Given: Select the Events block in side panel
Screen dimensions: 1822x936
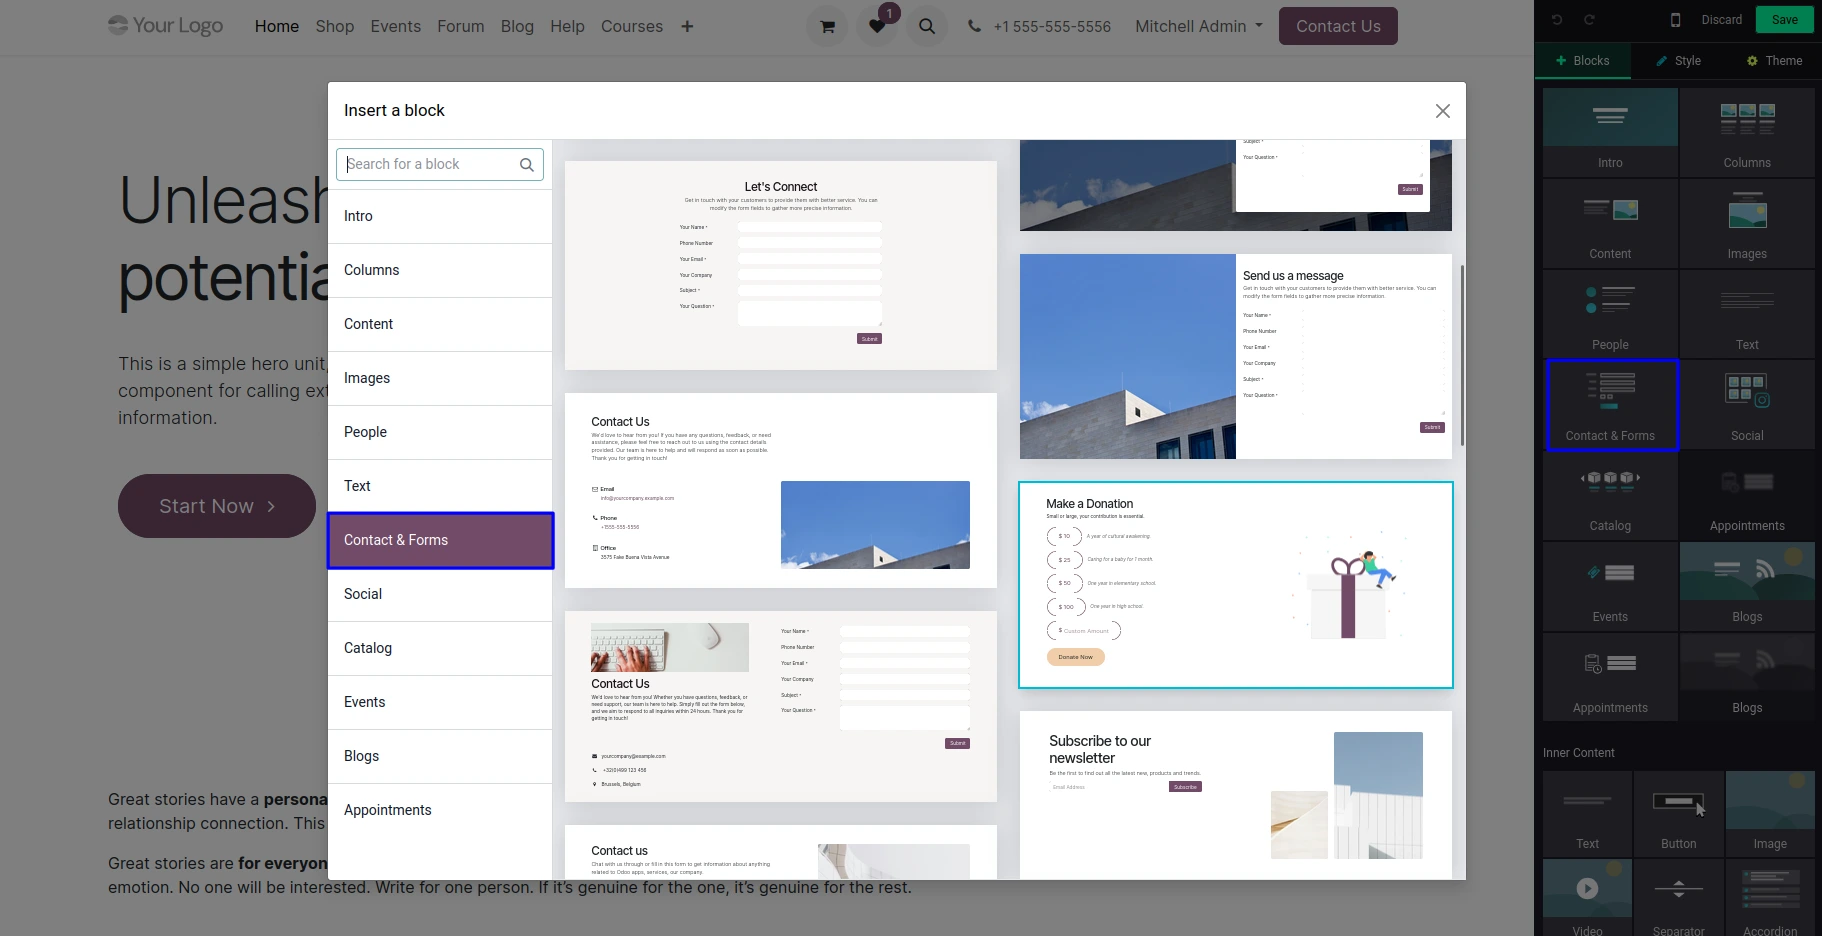Looking at the screenshot, I should click(1610, 587).
